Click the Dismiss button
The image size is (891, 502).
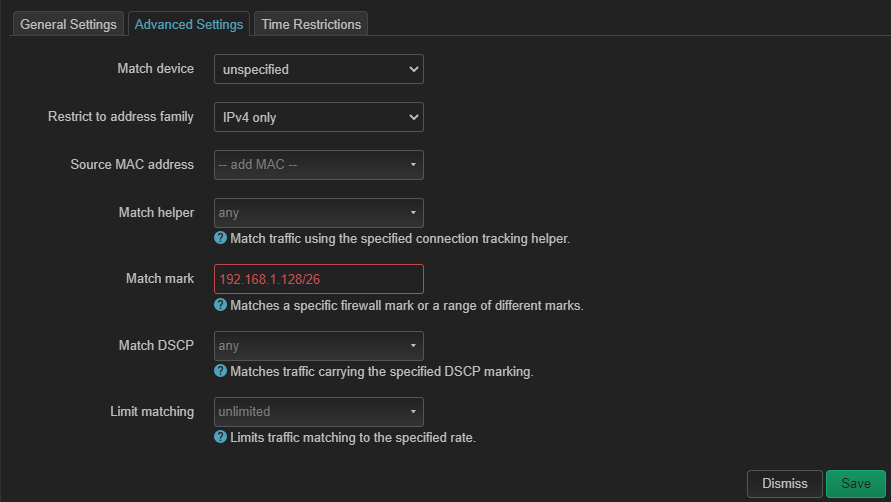[x=785, y=483]
